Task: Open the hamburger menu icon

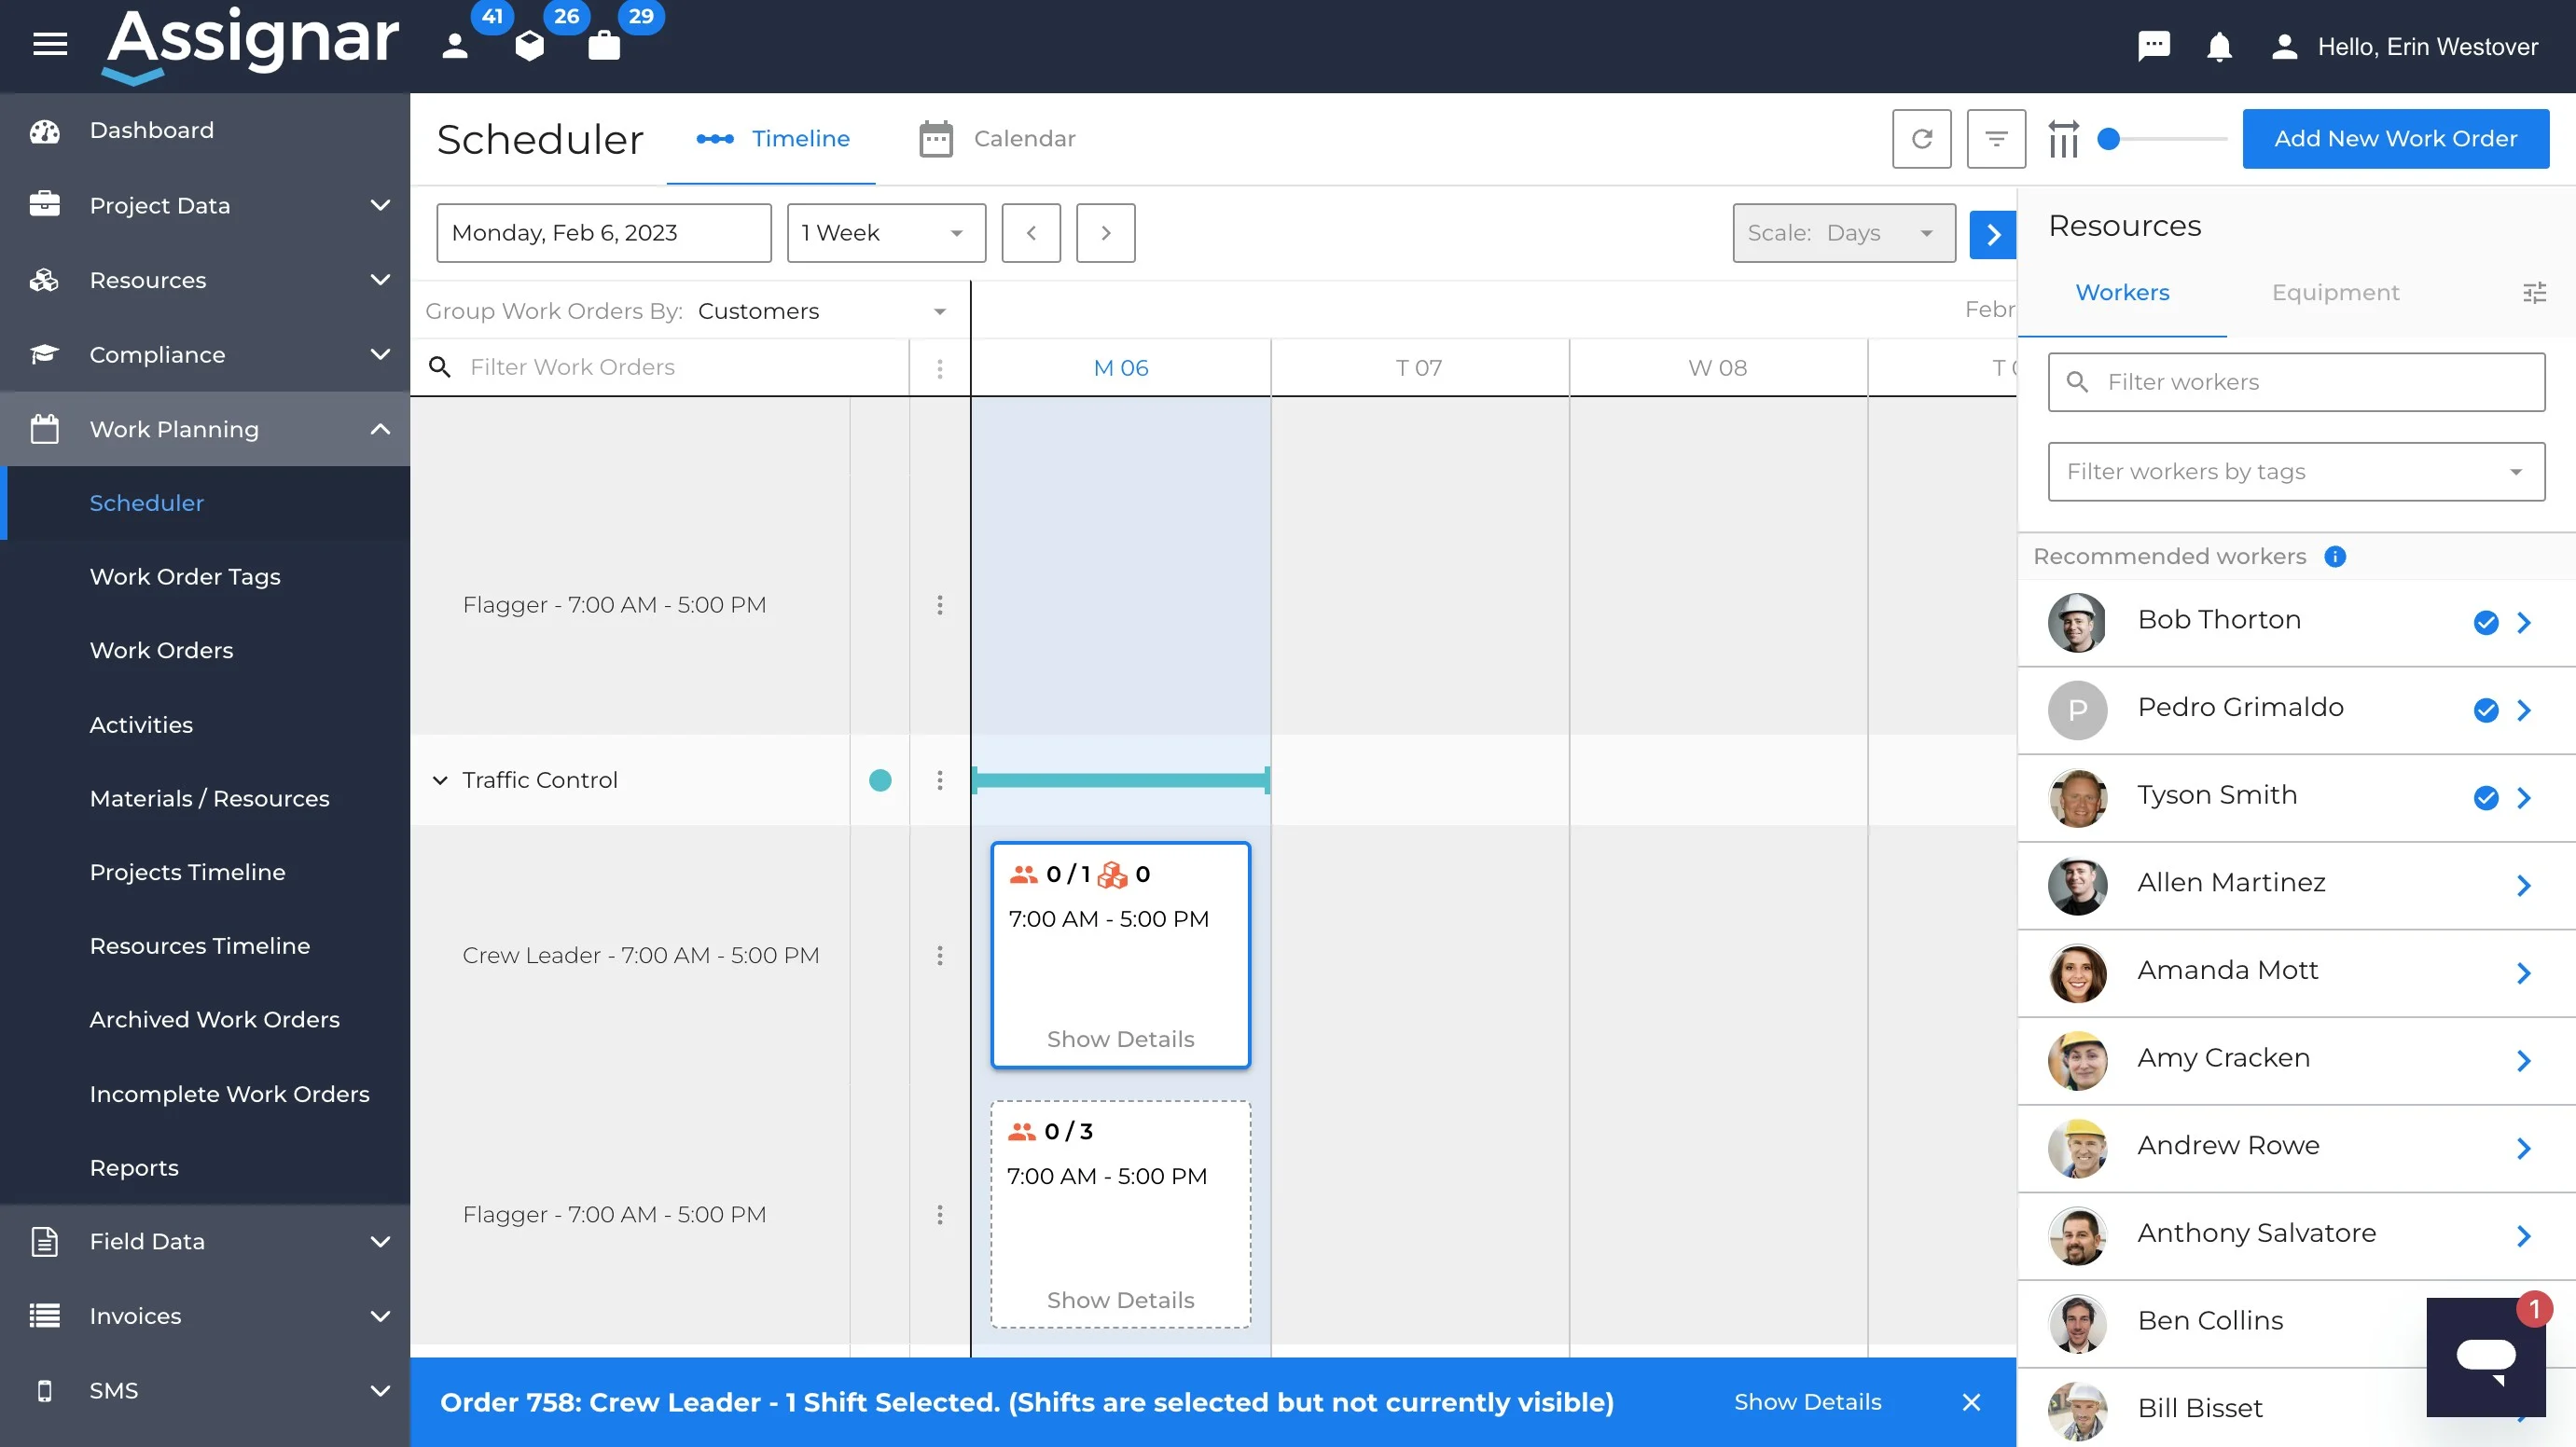Action: click(x=50, y=44)
